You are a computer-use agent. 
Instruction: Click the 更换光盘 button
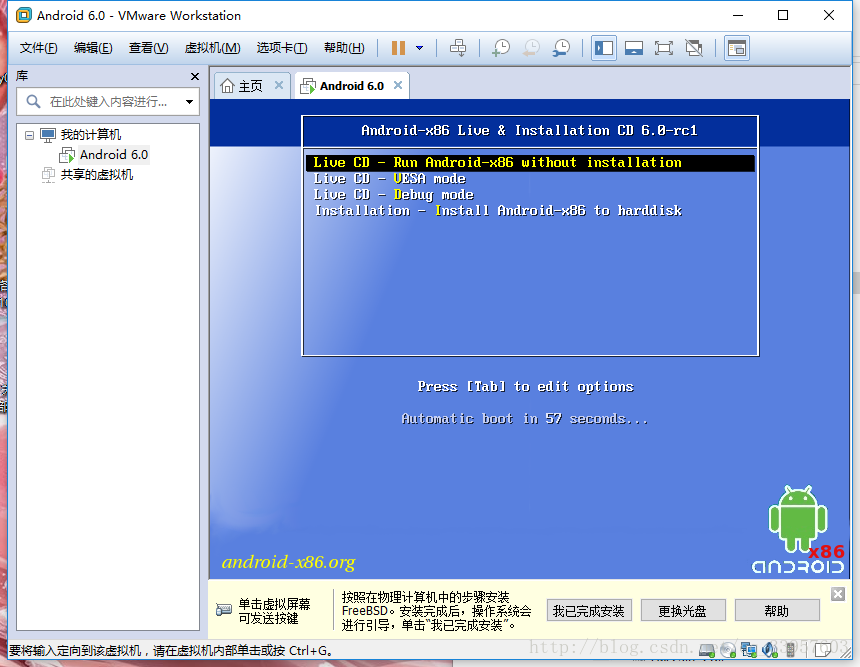click(683, 611)
